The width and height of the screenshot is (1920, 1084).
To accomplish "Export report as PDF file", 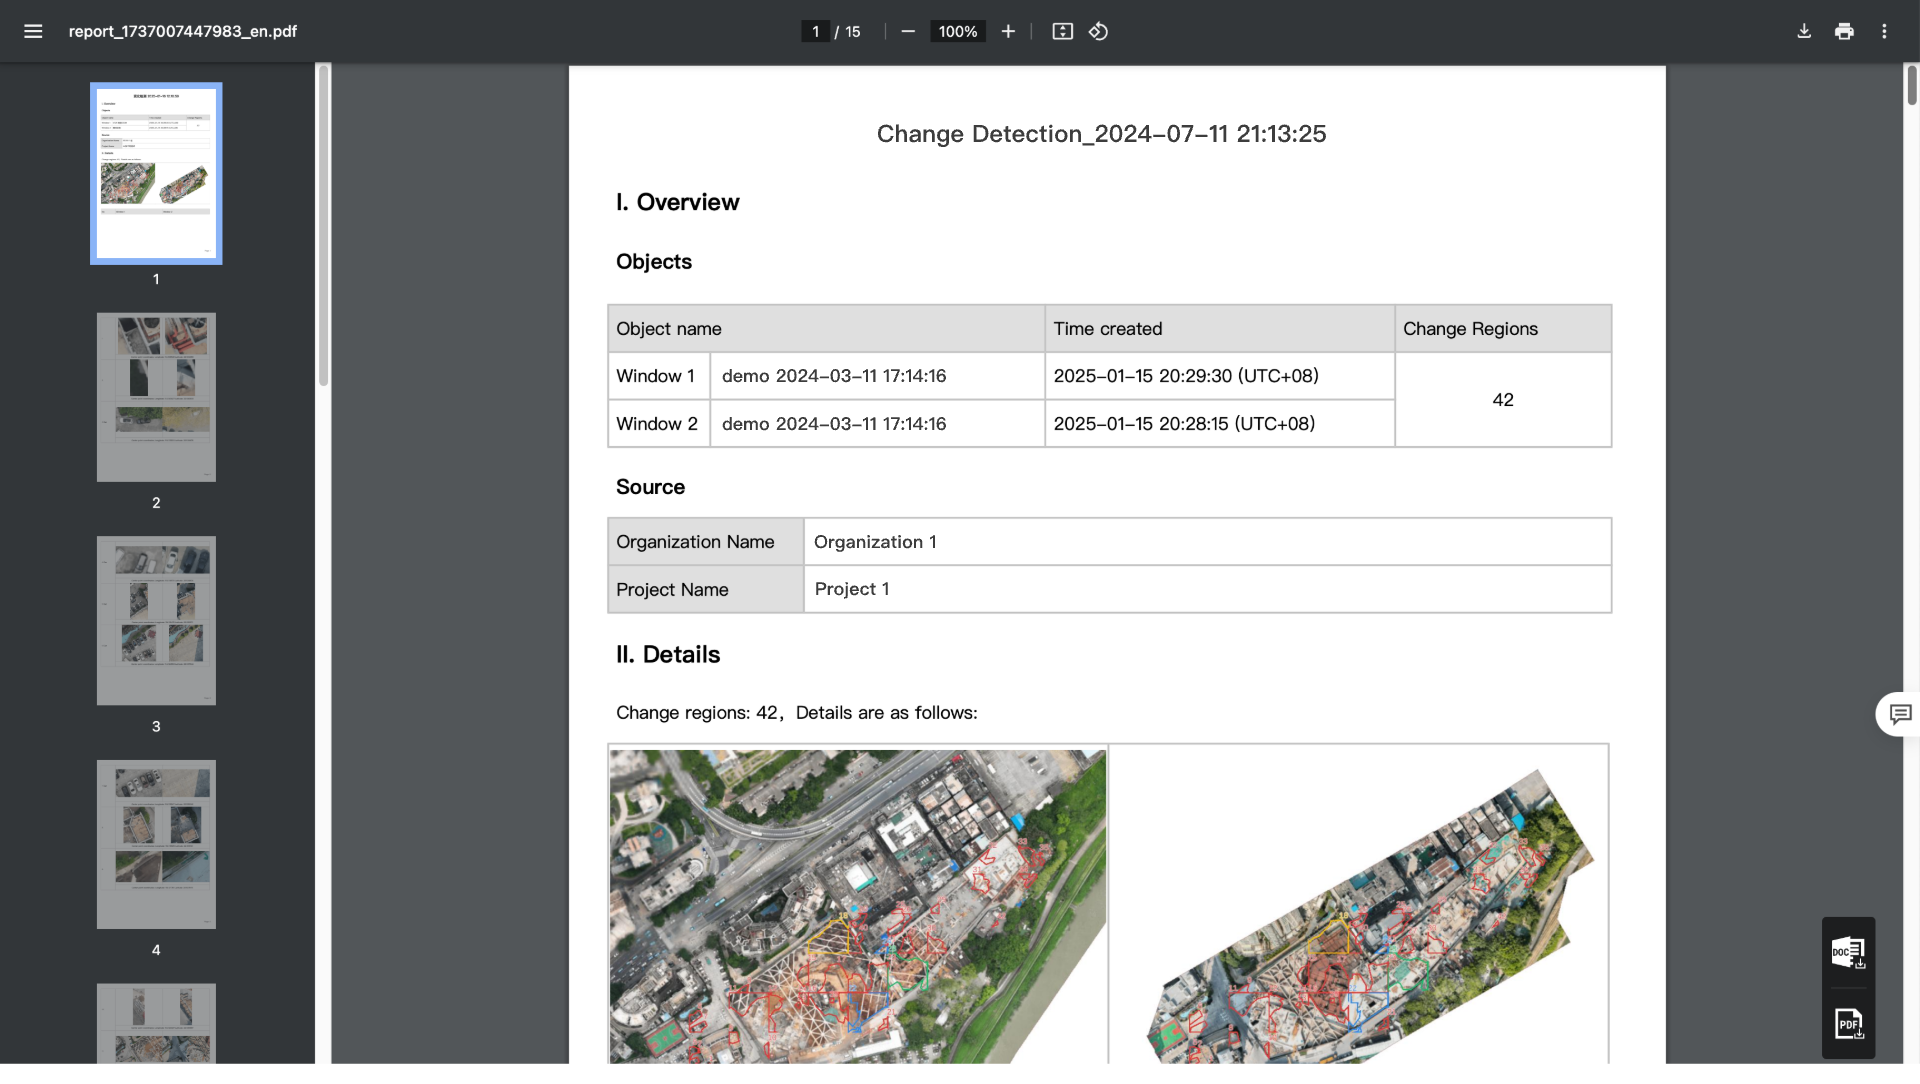I will coord(1848,1023).
